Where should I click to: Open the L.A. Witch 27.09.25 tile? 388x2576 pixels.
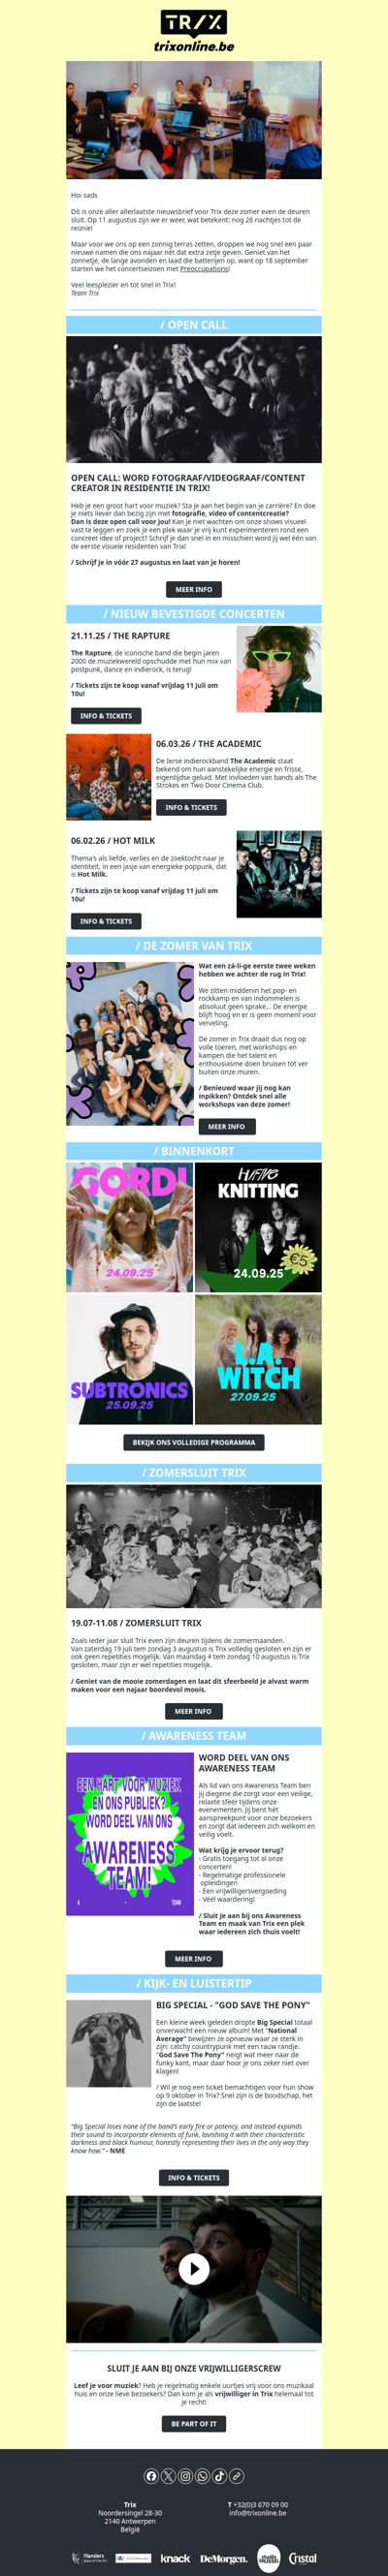tap(258, 1359)
